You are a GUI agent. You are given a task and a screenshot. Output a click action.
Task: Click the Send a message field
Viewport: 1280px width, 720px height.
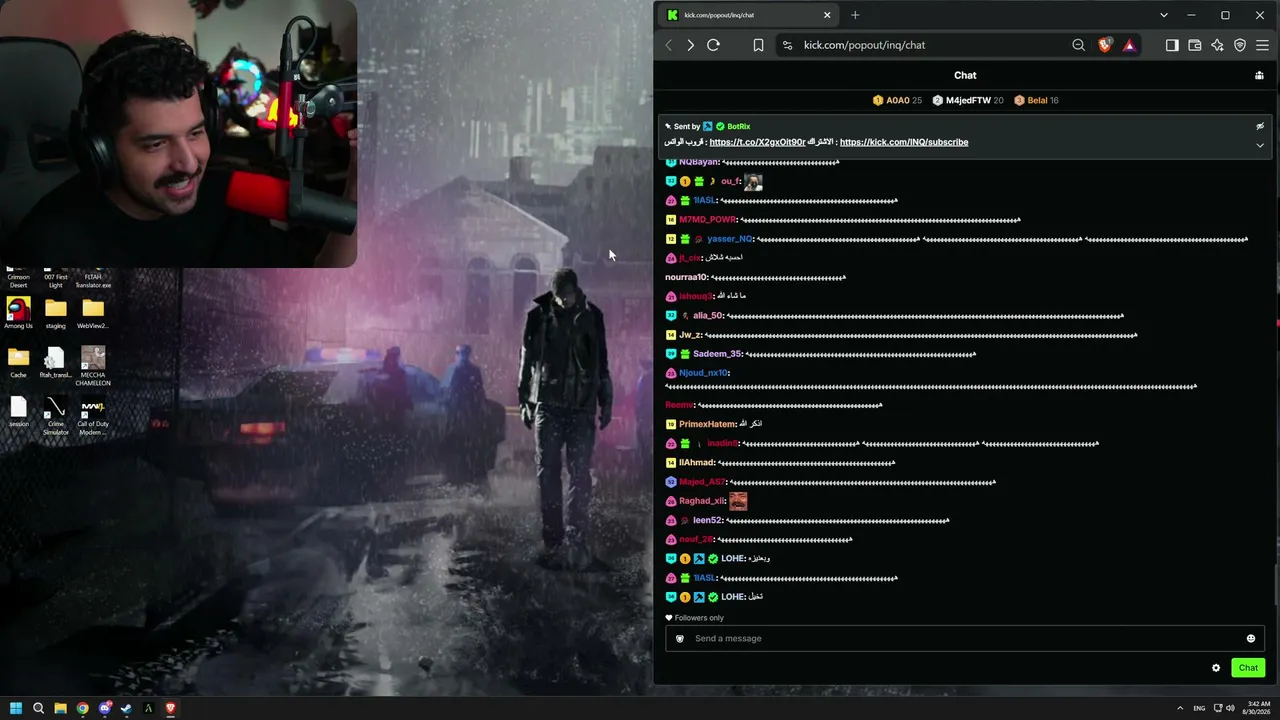pyautogui.click(x=965, y=638)
